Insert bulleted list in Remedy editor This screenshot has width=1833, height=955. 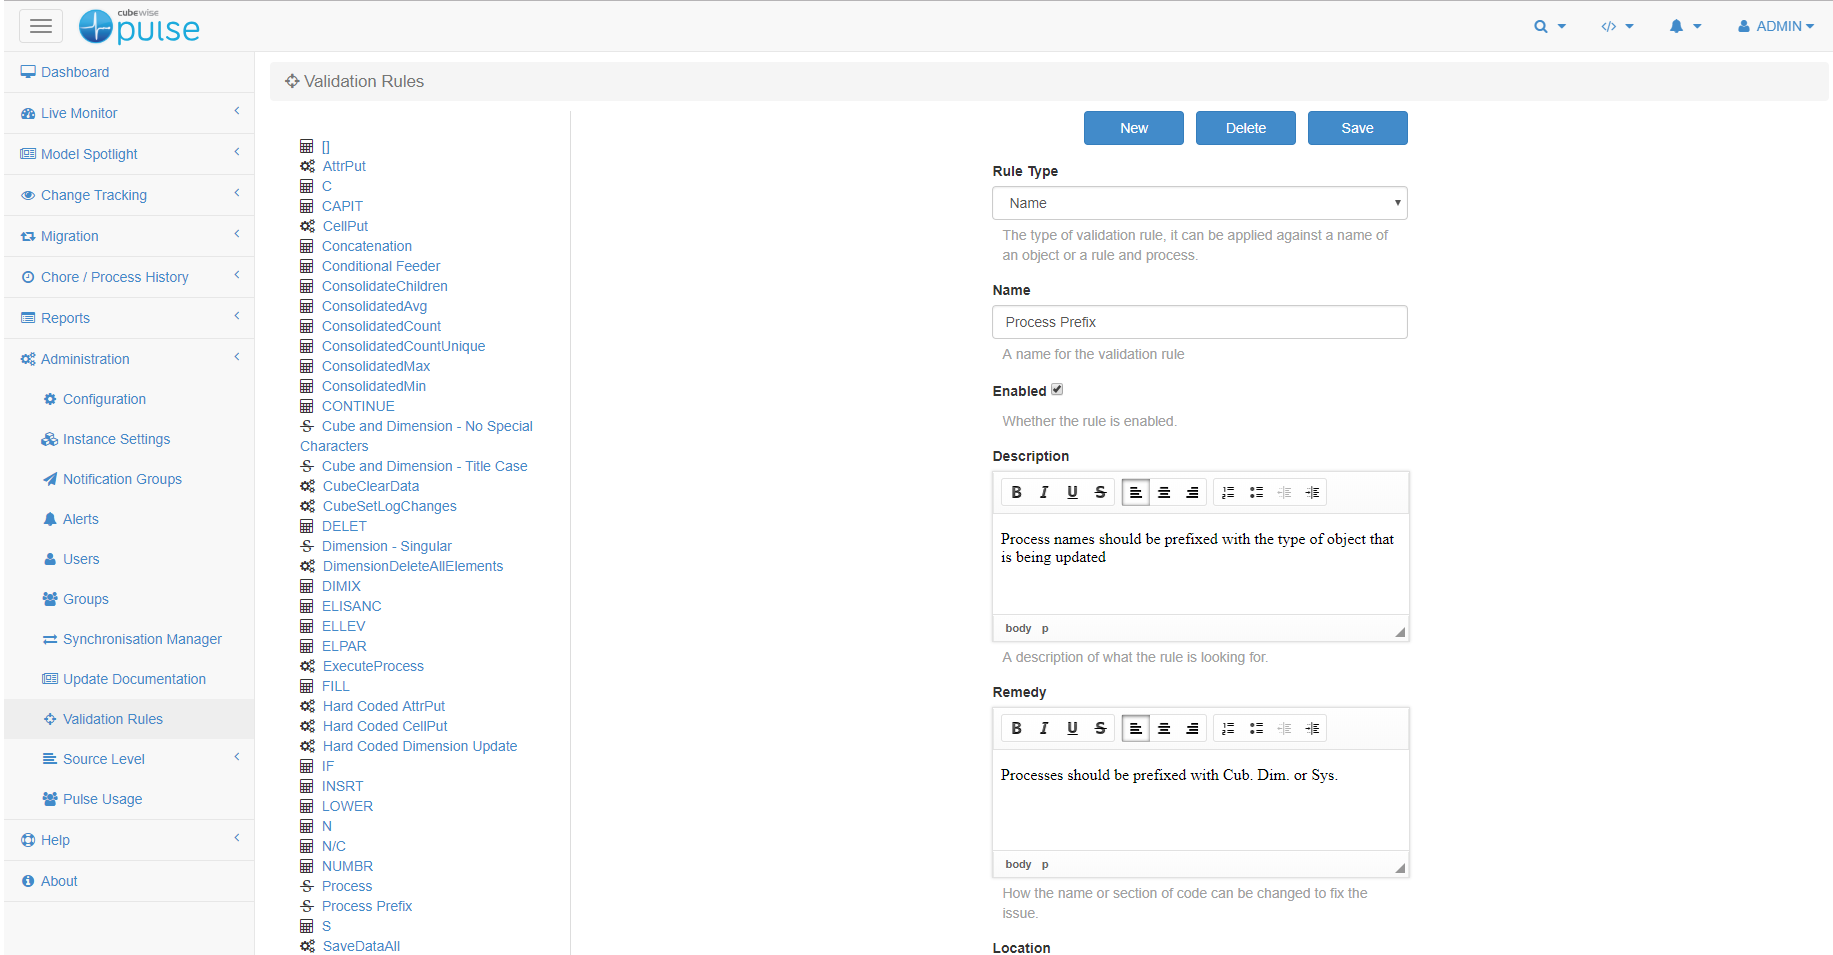click(x=1256, y=728)
